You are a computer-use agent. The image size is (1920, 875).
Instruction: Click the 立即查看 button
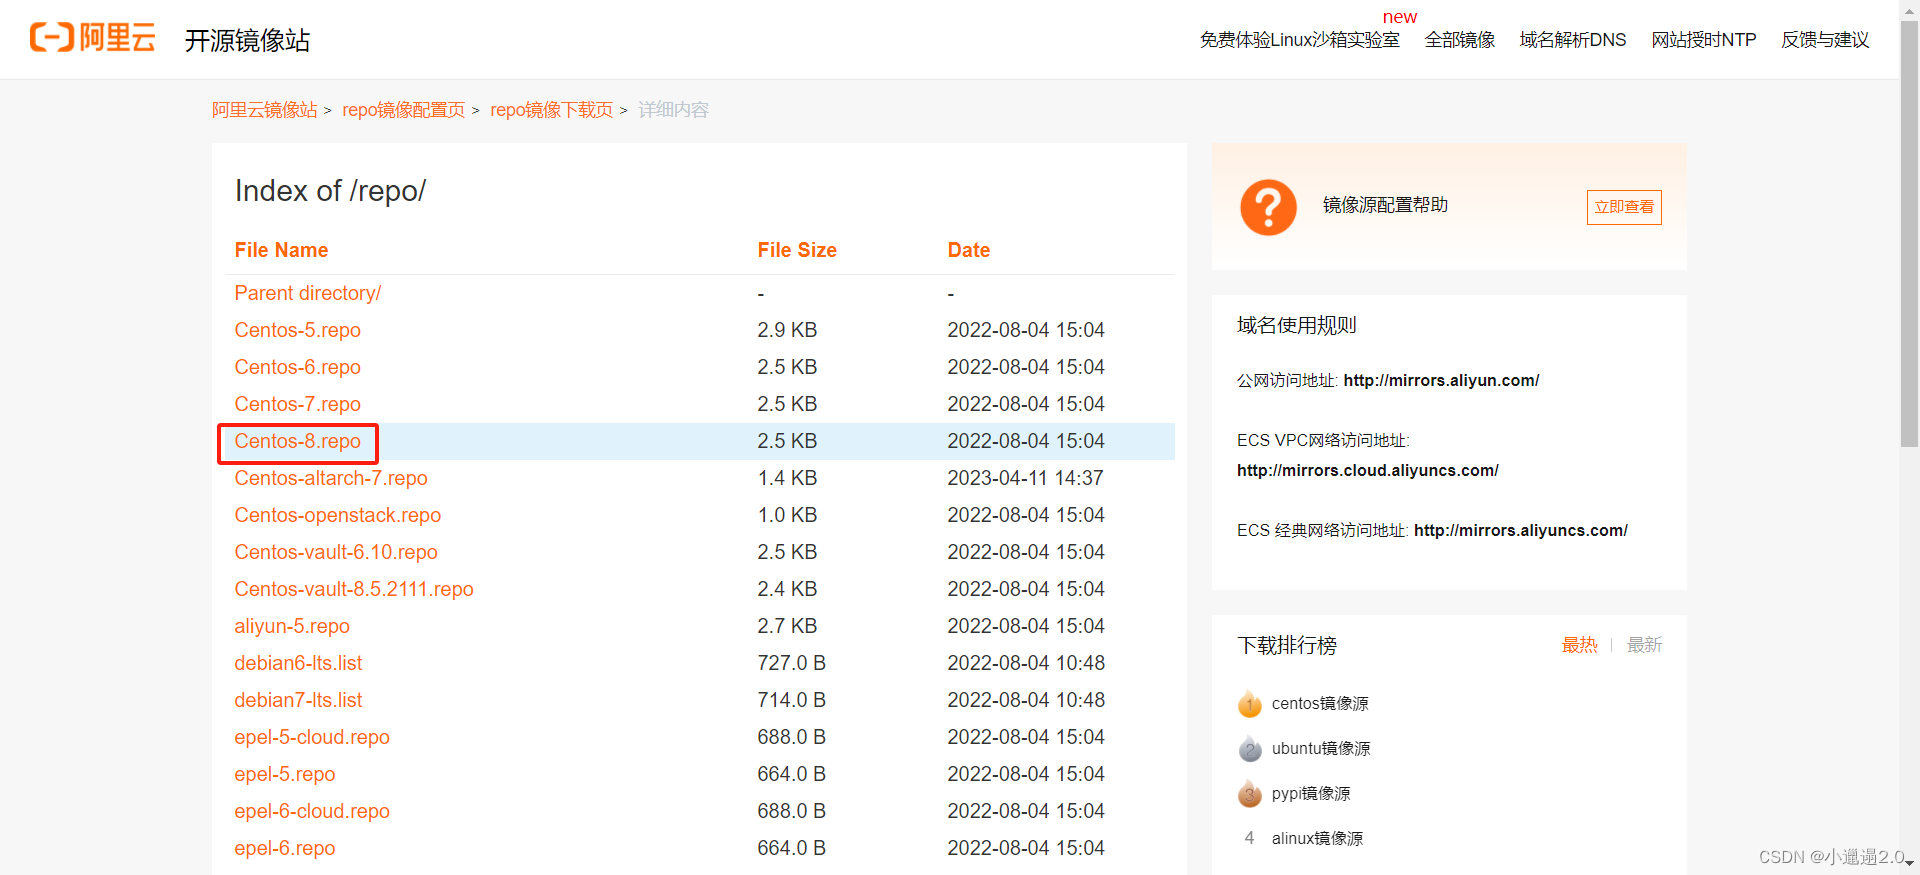pyautogui.click(x=1624, y=207)
